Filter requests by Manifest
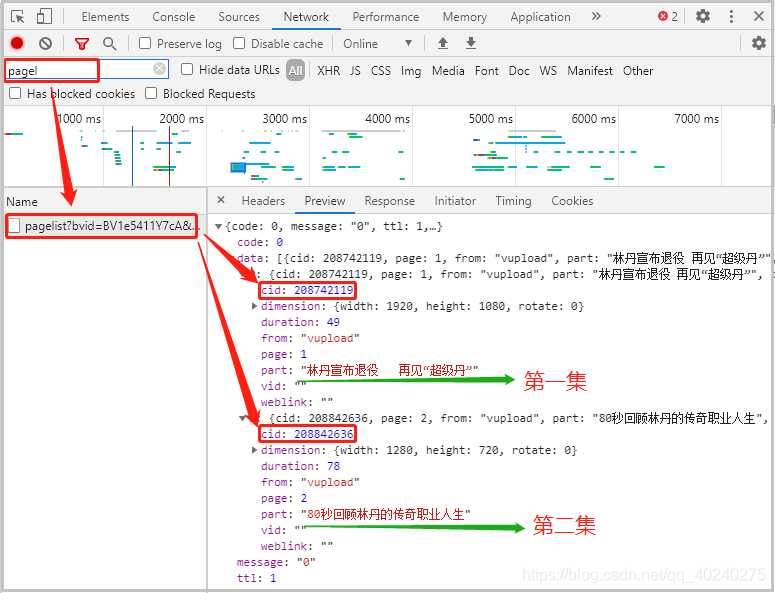Image resolution: width=775 pixels, height=593 pixels. (x=590, y=71)
